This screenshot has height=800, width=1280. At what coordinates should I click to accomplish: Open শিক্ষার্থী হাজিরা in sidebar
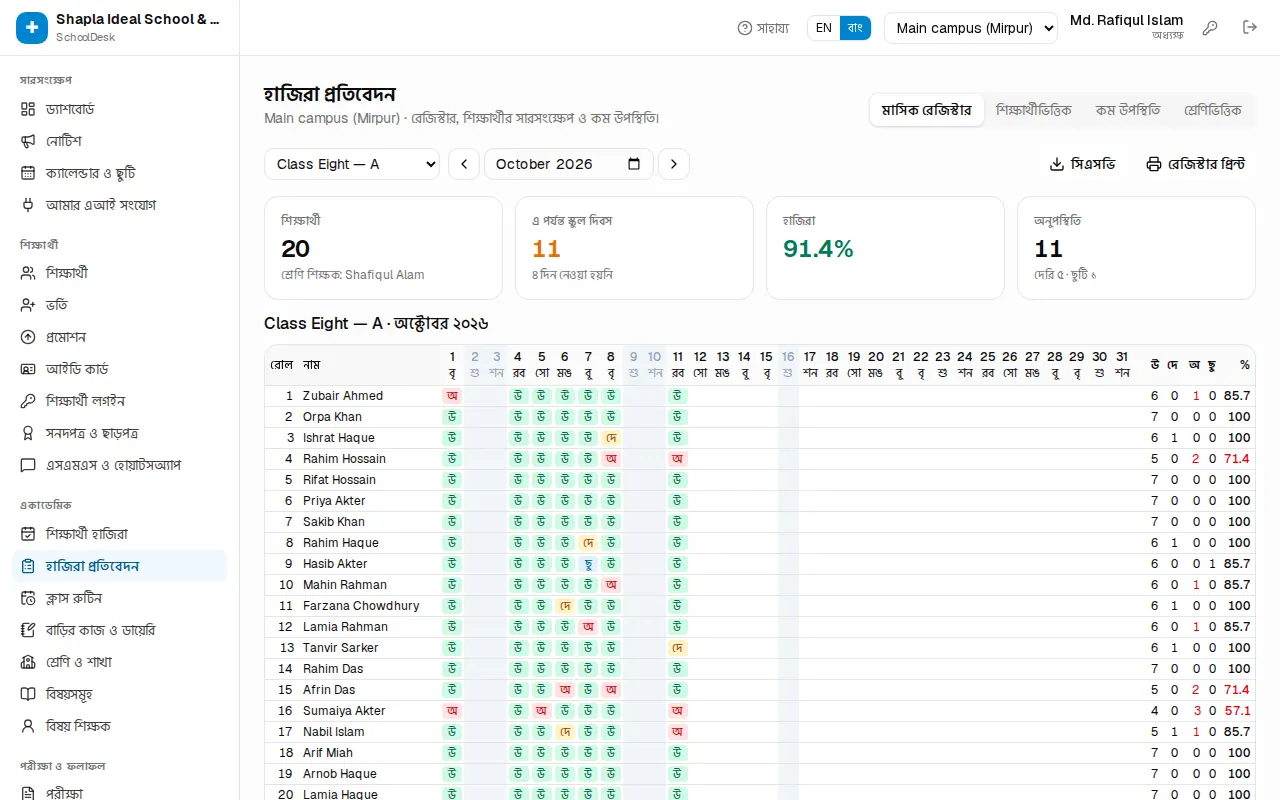(120, 534)
